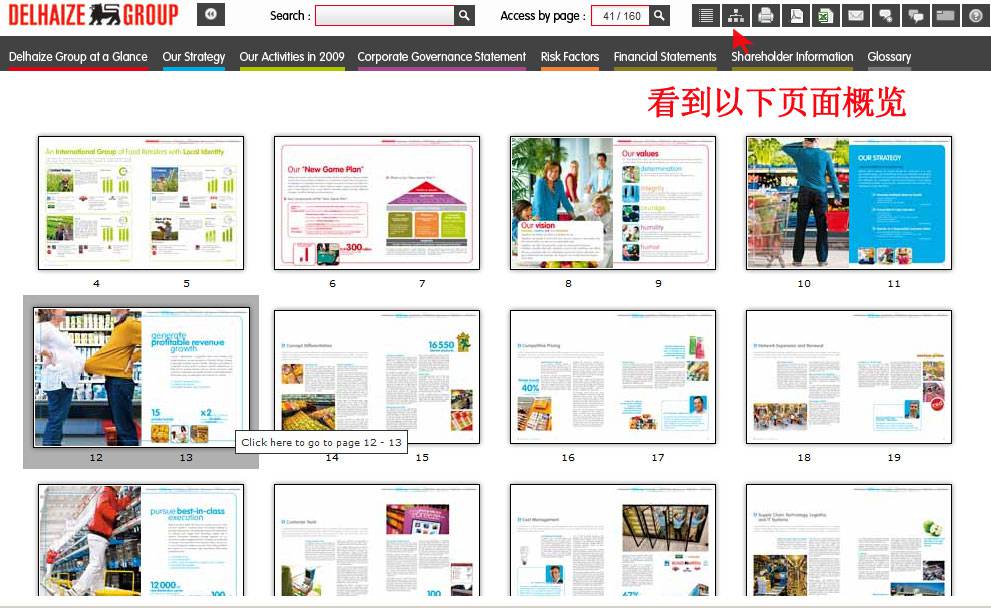Viewport: 991px width, 608px height.
Task: Open the Help question mark icon
Action: (x=974, y=15)
